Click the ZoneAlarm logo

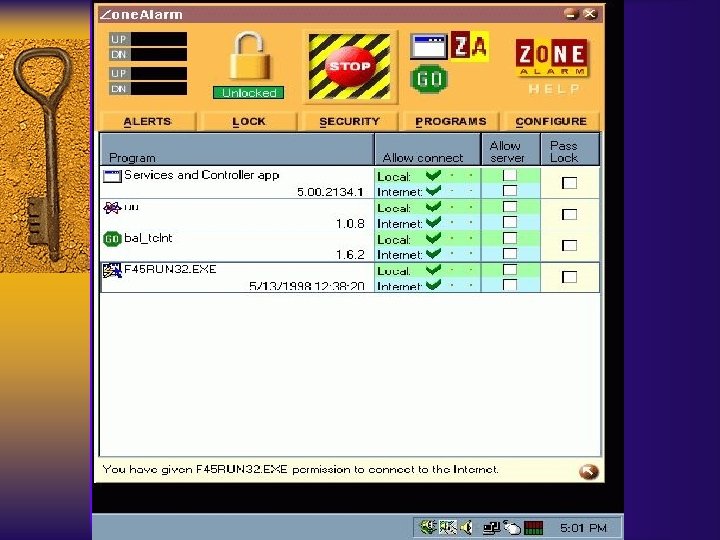(552, 56)
